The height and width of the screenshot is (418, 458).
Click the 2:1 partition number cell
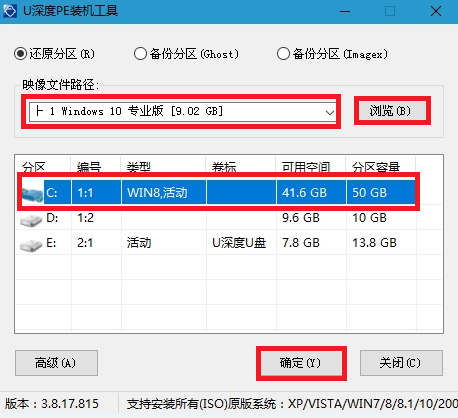click(x=85, y=243)
